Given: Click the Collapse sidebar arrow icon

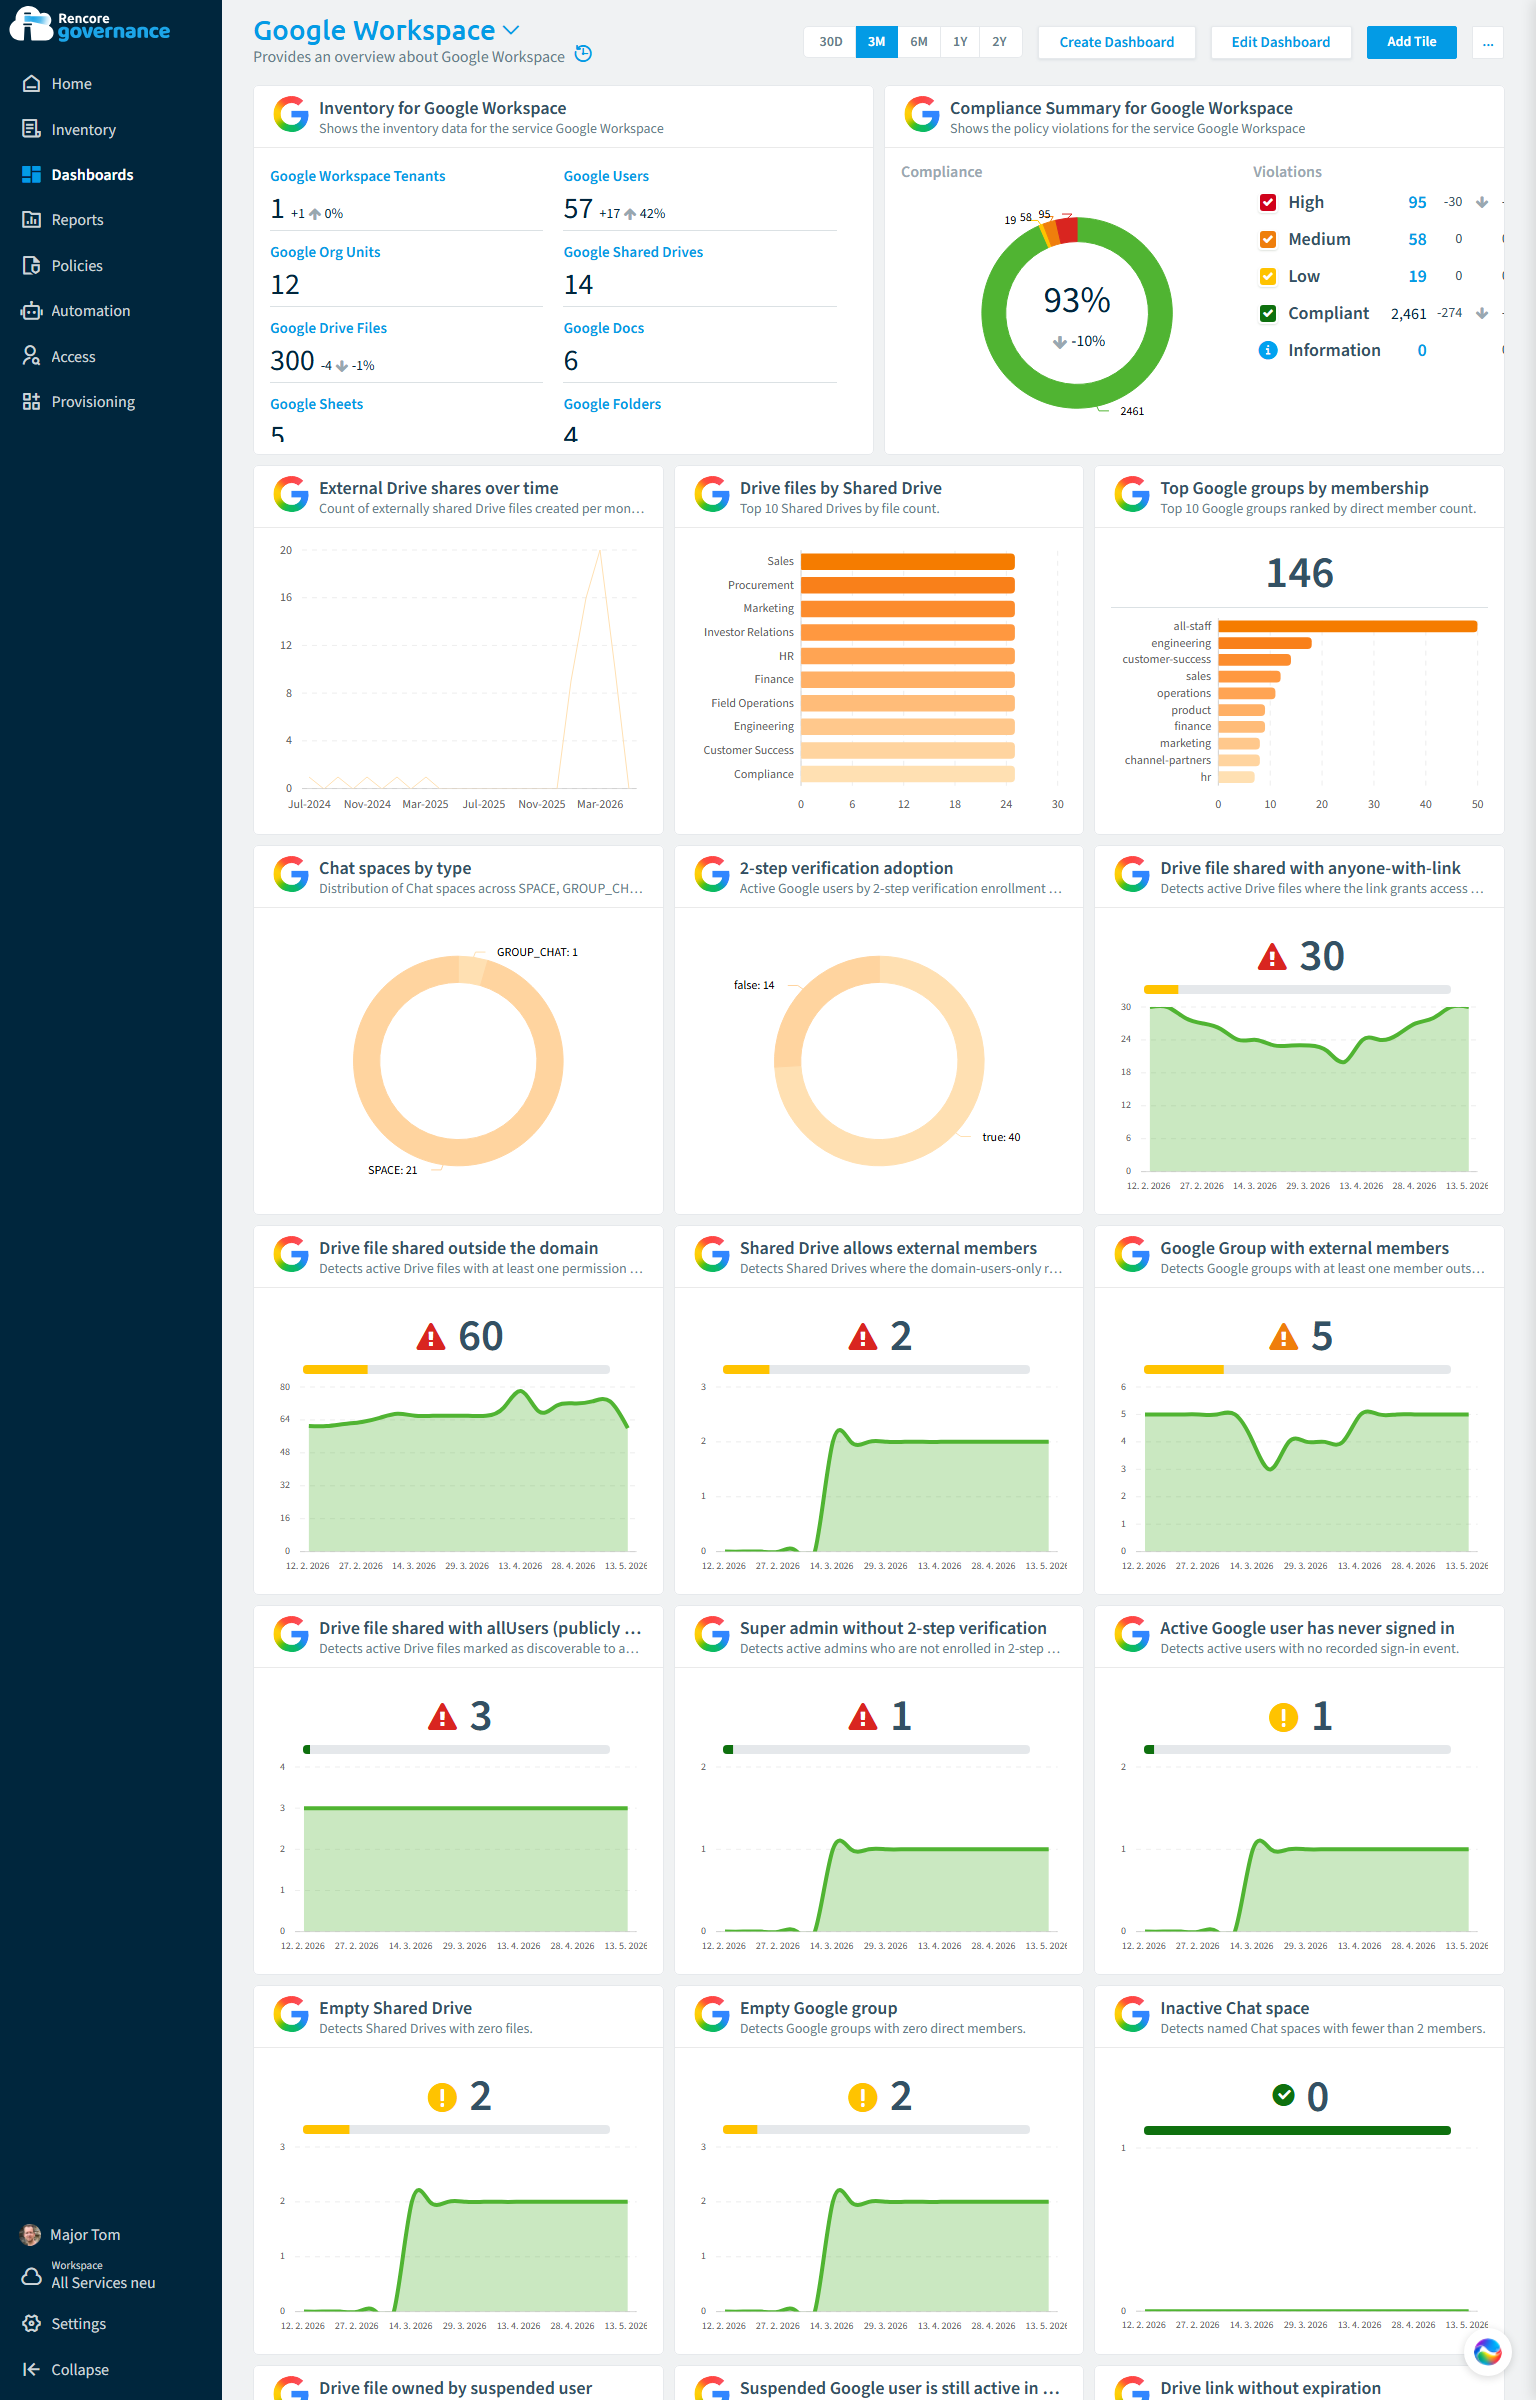Looking at the screenshot, I should point(32,2369).
